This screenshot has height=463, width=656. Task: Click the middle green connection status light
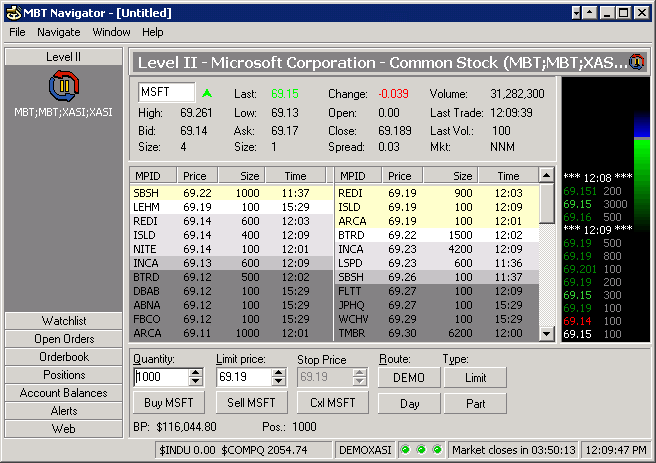click(x=421, y=450)
